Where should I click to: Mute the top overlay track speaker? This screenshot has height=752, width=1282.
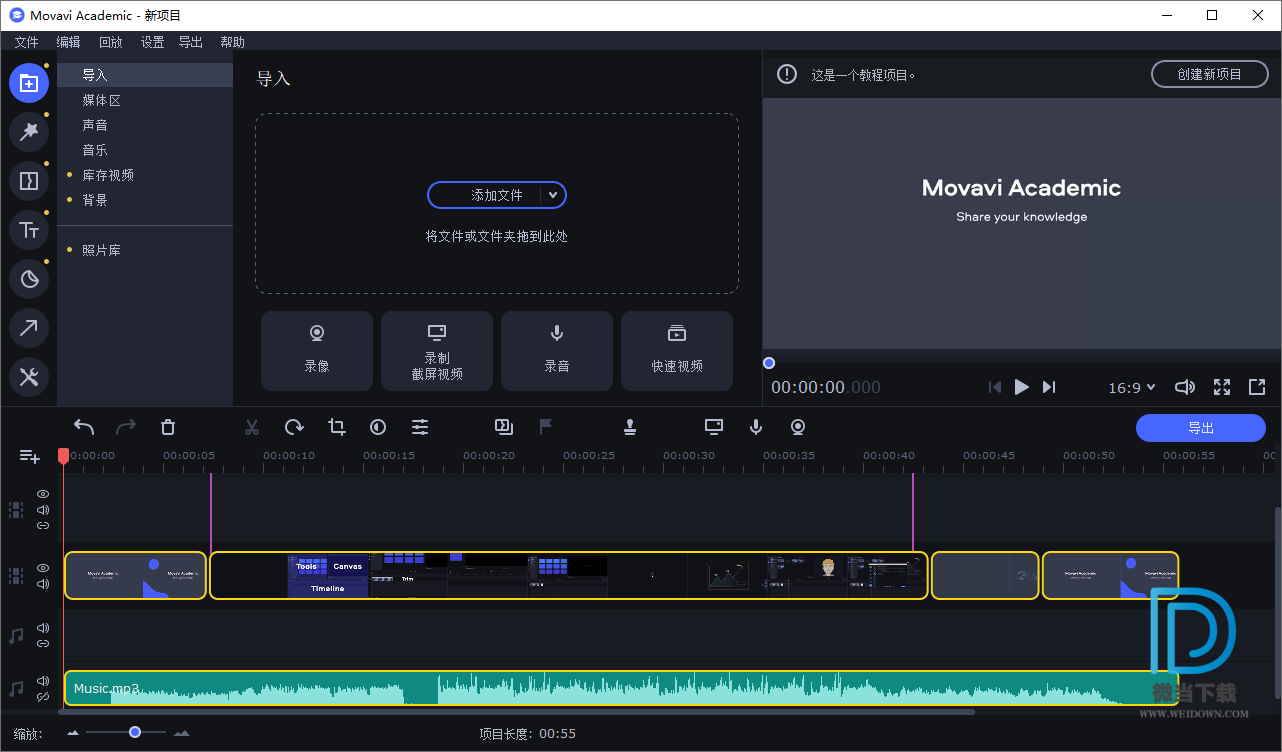click(43, 510)
